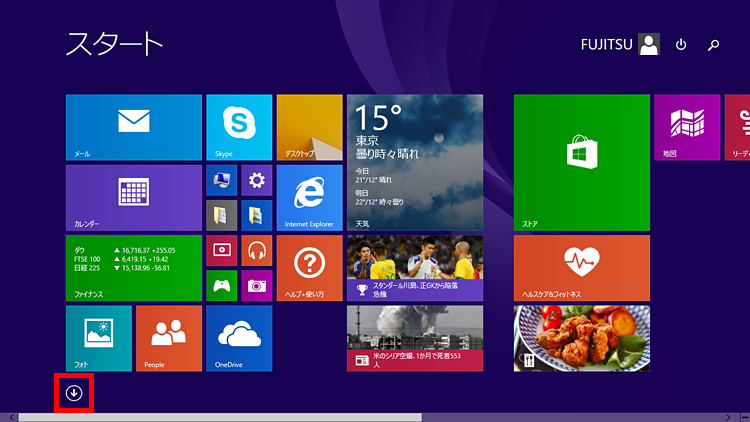Viewport: 750px width, 422px height.
Task: Open the フォト photos tile
Action: coord(99,338)
